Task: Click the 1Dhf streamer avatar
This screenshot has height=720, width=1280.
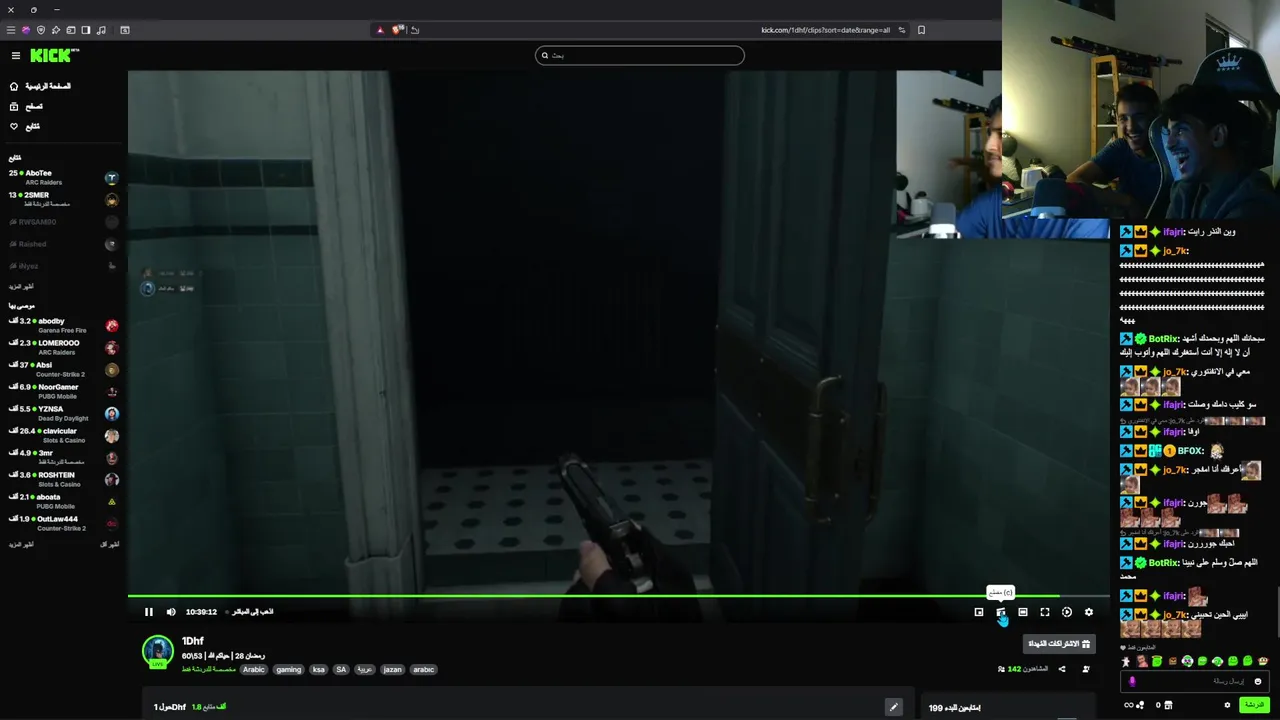Action: click(x=157, y=651)
